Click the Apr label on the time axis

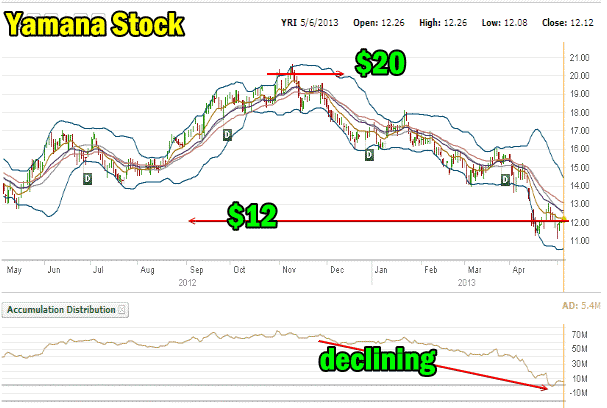pyautogui.click(x=519, y=270)
